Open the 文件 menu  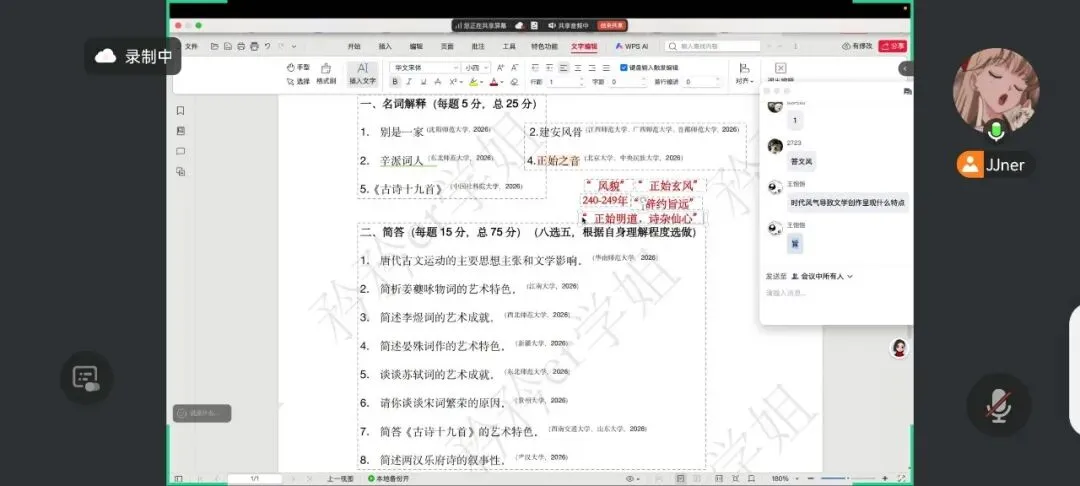(191, 46)
